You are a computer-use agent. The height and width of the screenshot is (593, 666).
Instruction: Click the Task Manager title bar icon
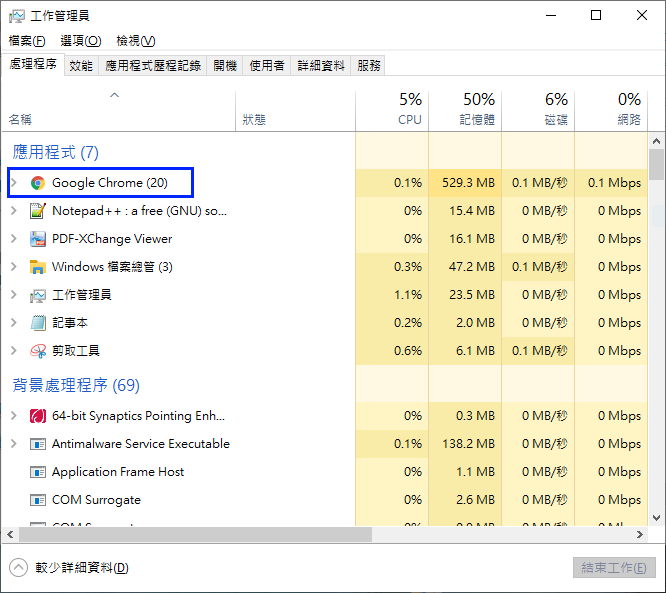pyautogui.click(x=17, y=16)
